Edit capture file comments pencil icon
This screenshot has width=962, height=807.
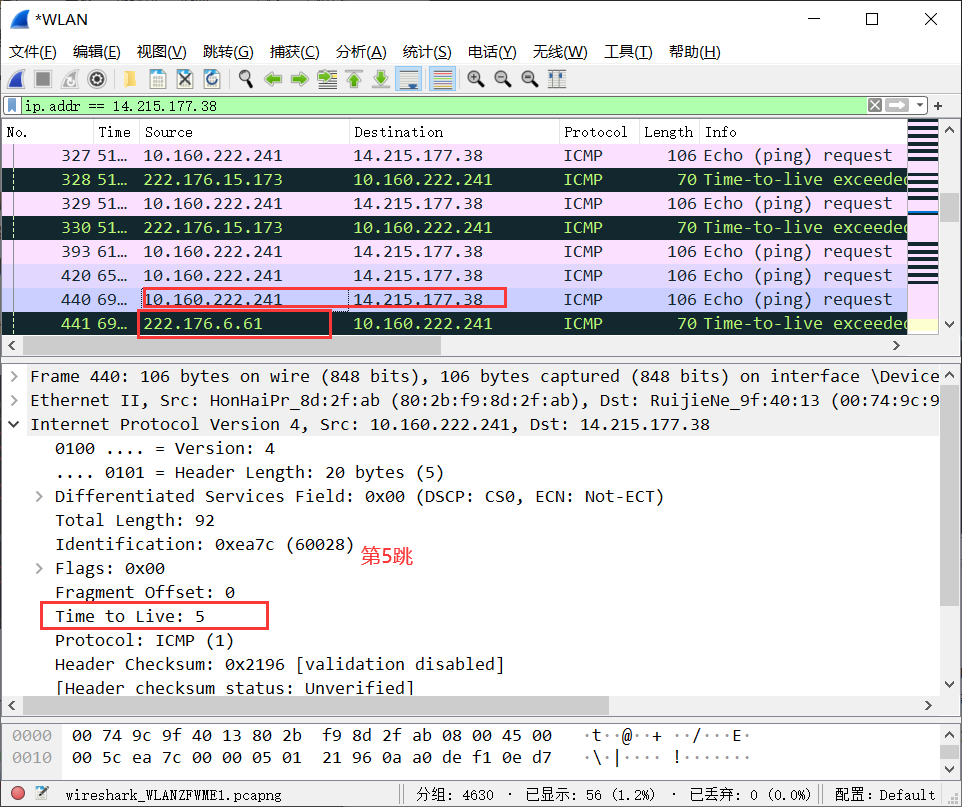coord(42,793)
